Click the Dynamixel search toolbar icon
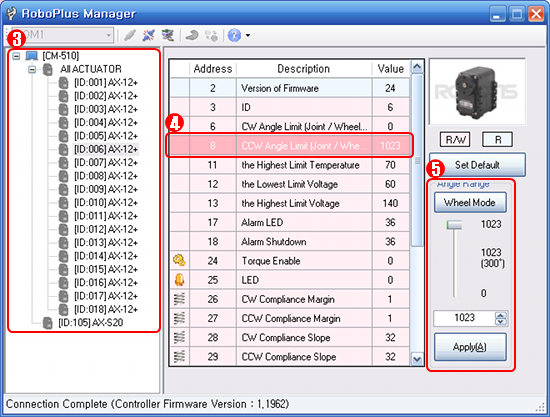550x417 pixels. (x=192, y=35)
